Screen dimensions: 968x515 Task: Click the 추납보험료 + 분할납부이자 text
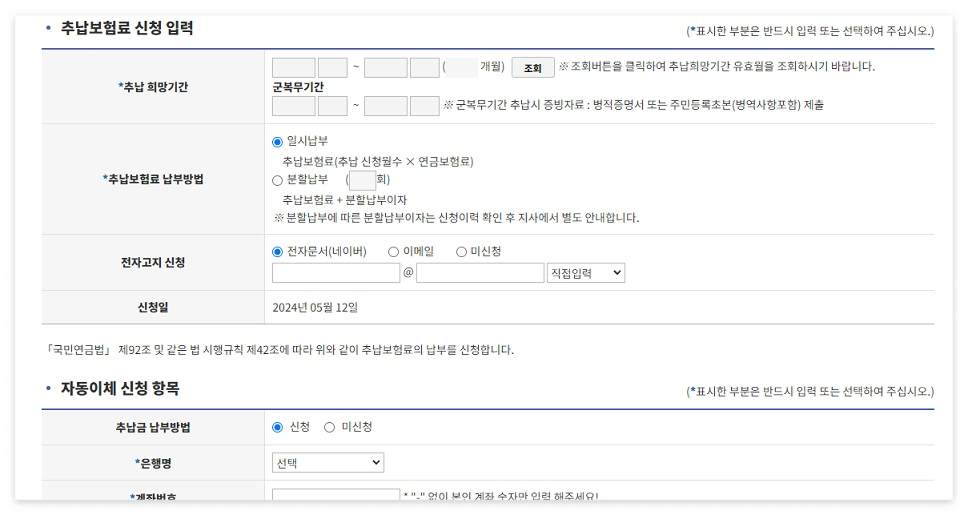(344, 200)
